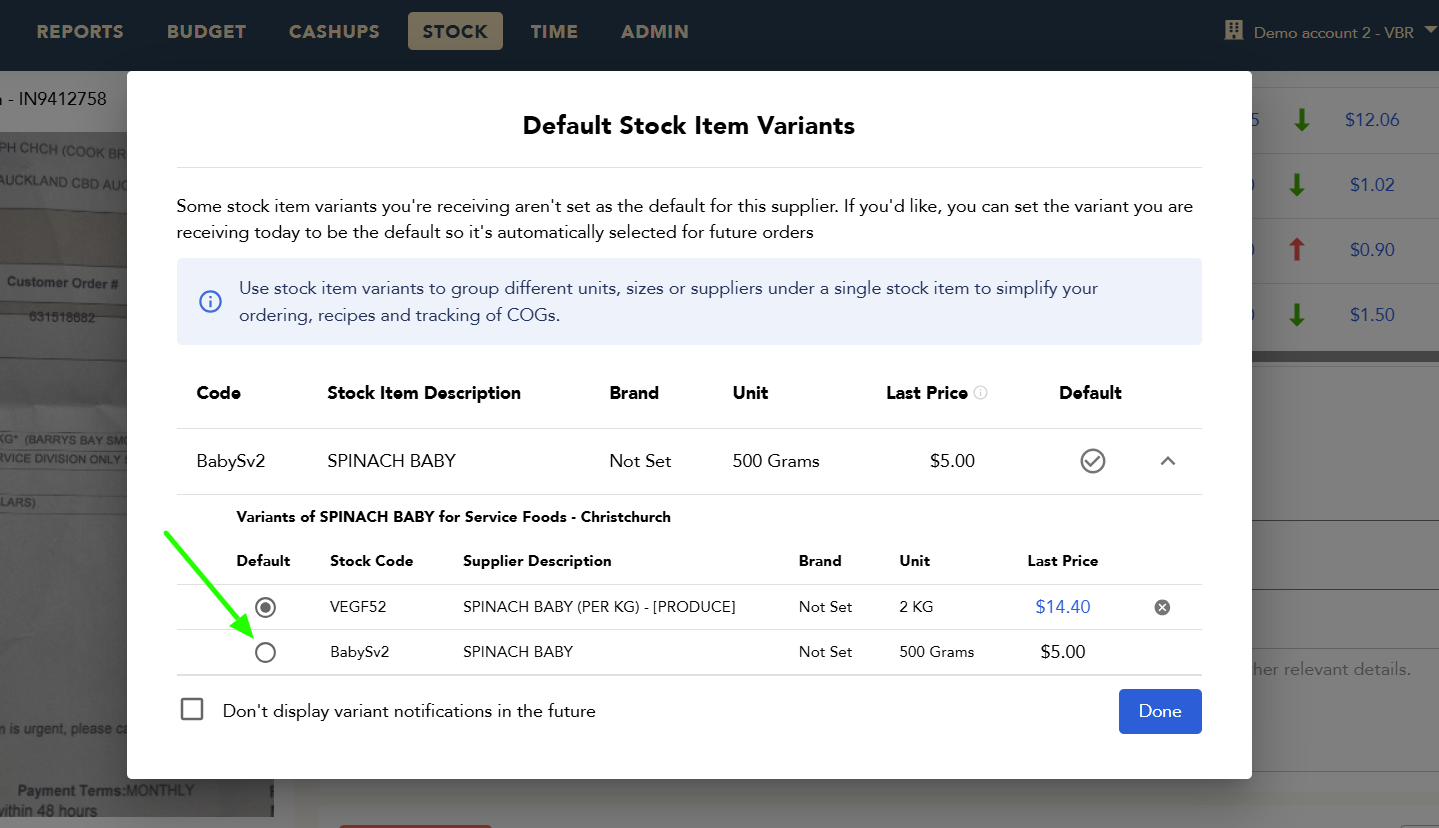Viewport: 1439px width, 828px height.
Task: Click the green down arrow beside $1.50
Action: 1297,315
